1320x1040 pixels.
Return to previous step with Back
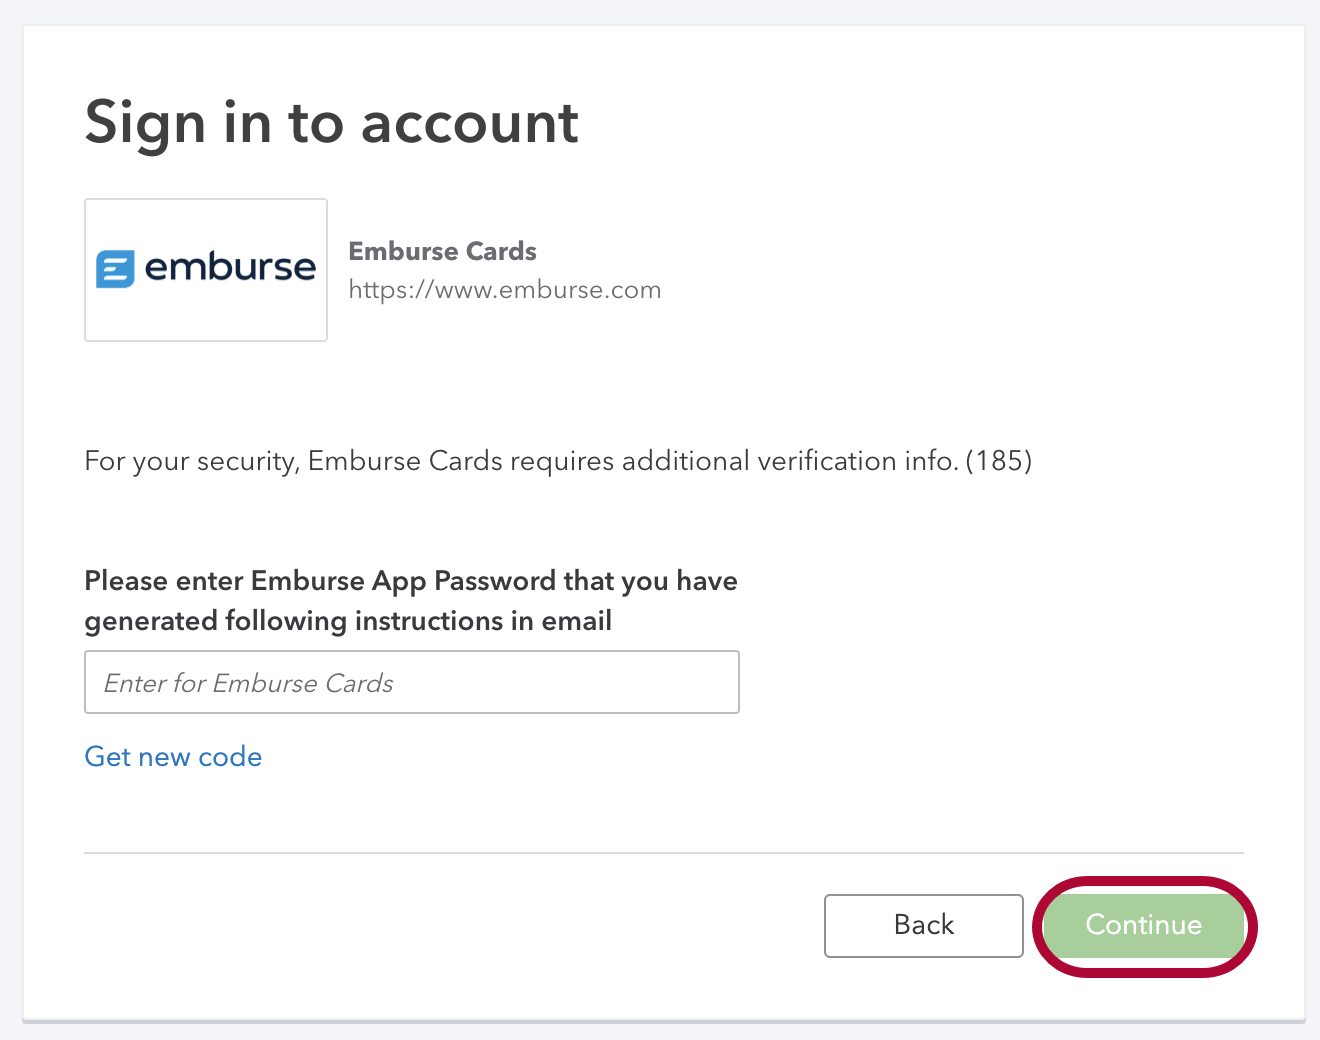[x=923, y=925]
